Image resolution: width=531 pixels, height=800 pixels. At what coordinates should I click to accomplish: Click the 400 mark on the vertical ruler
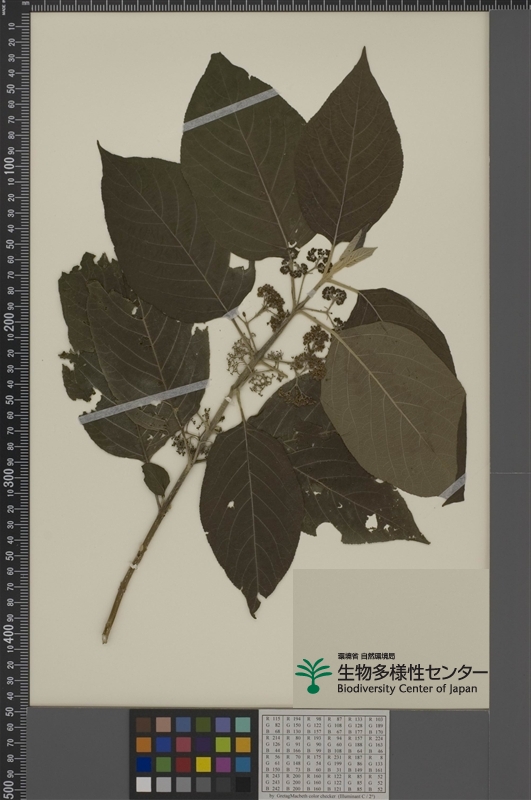tap(9, 633)
